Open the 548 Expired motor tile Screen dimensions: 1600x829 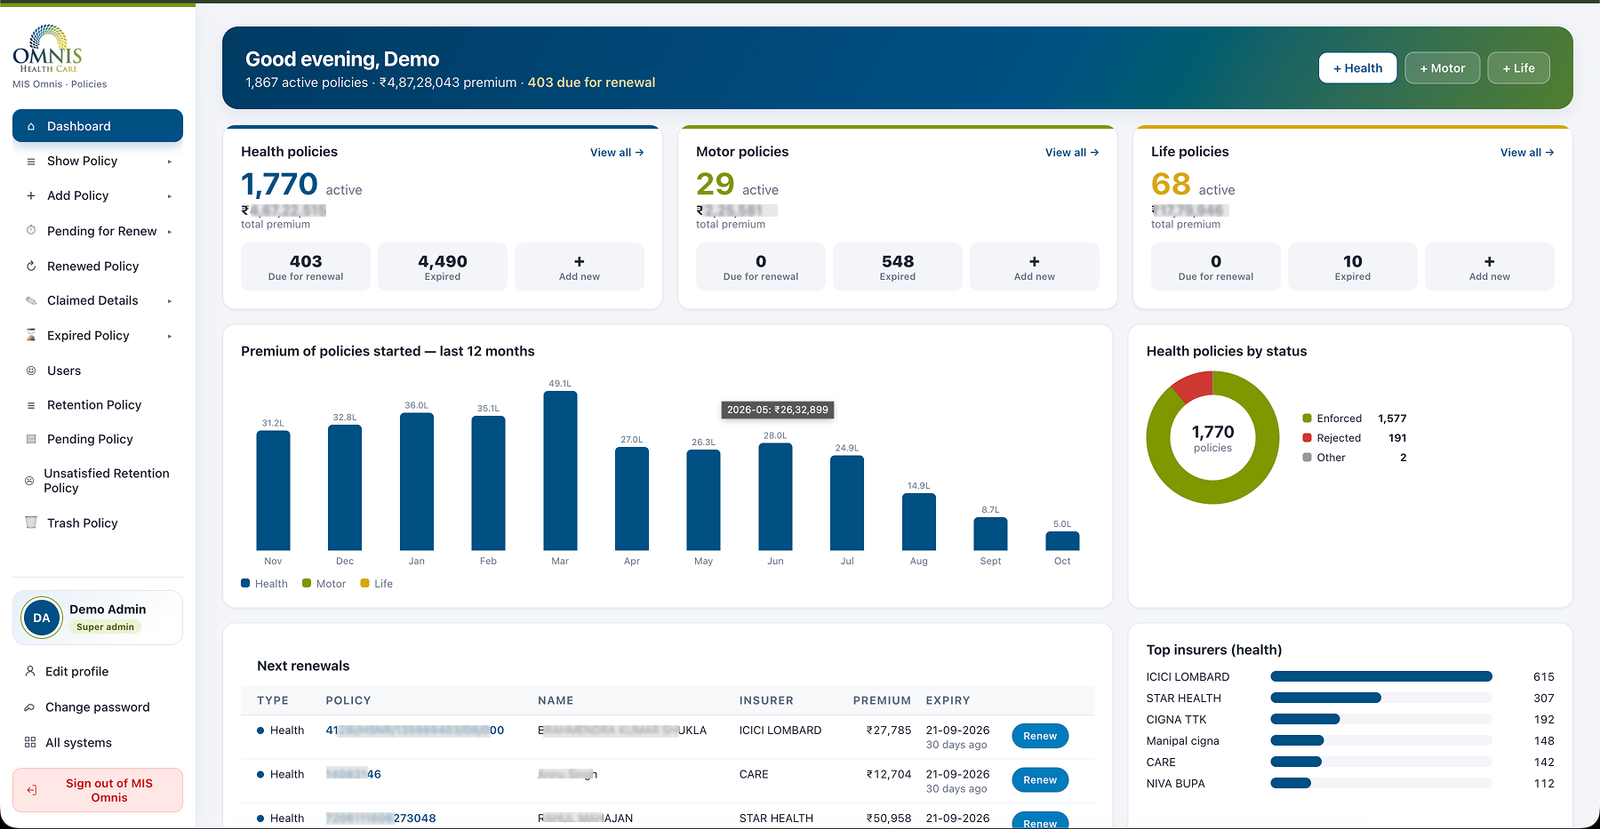[x=898, y=267]
